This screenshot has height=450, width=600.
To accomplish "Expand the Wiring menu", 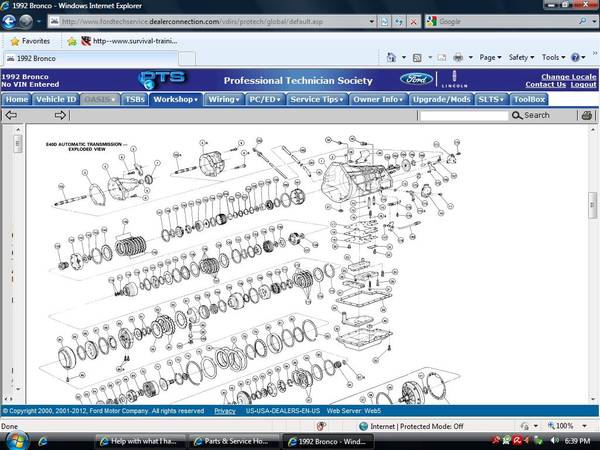I will point(224,99).
